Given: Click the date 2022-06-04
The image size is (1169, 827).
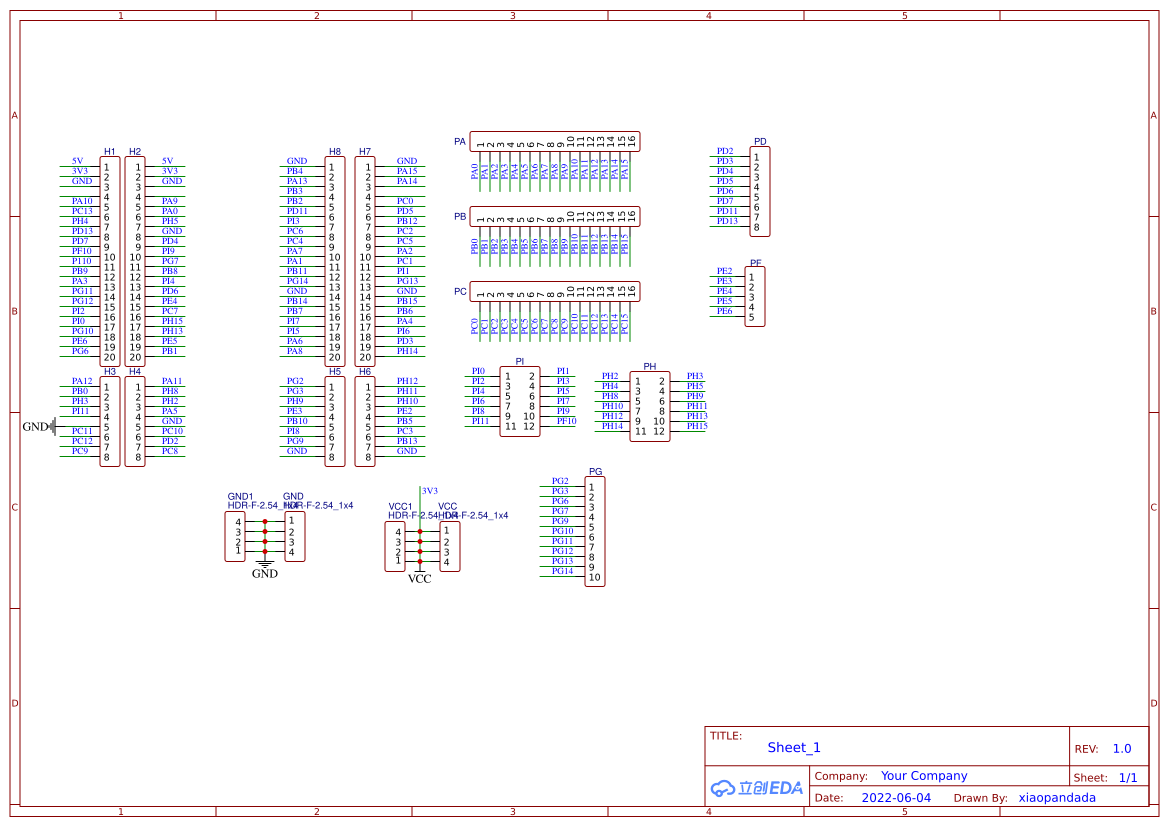Looking at the screenshot, I should [896, 798].
